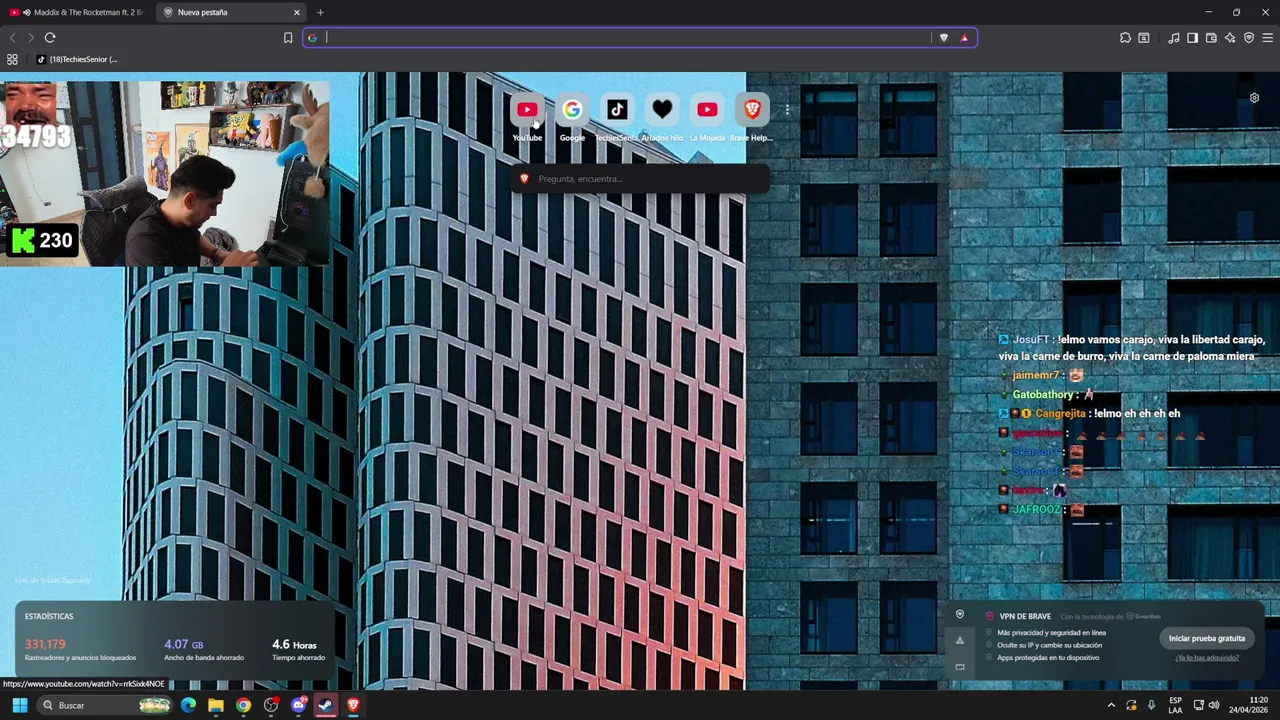Open Google Chrome from taskbar
Screen dimensions: 1280x720
[243, 705]
